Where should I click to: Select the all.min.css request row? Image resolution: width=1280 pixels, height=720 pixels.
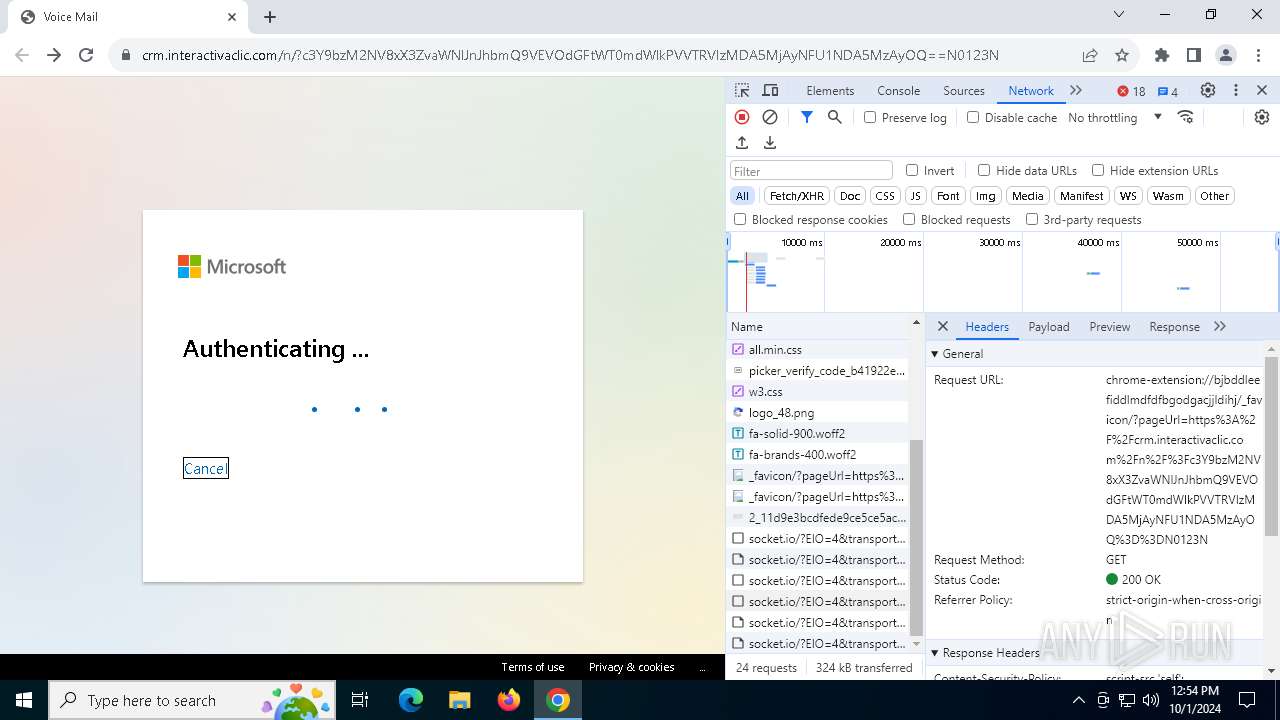tap(818, 349)
